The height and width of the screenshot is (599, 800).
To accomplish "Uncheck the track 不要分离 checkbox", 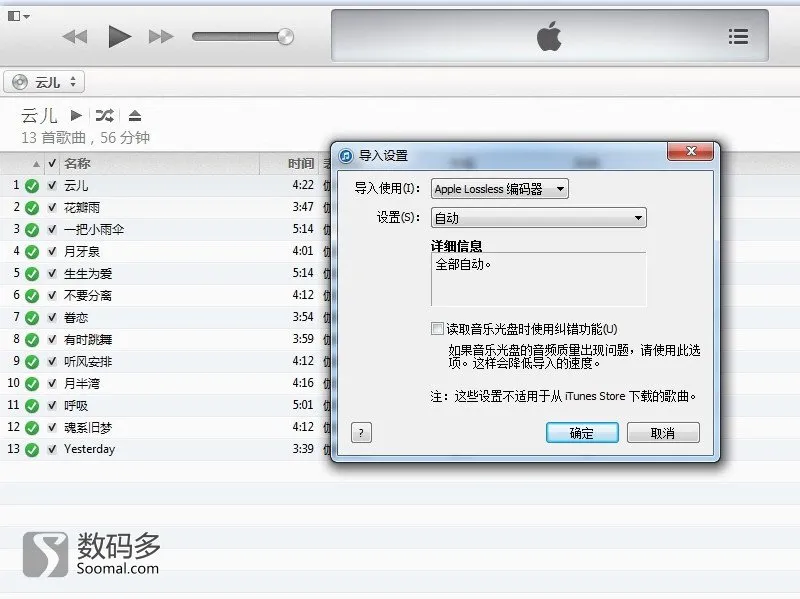I will [x=52, y=295].
